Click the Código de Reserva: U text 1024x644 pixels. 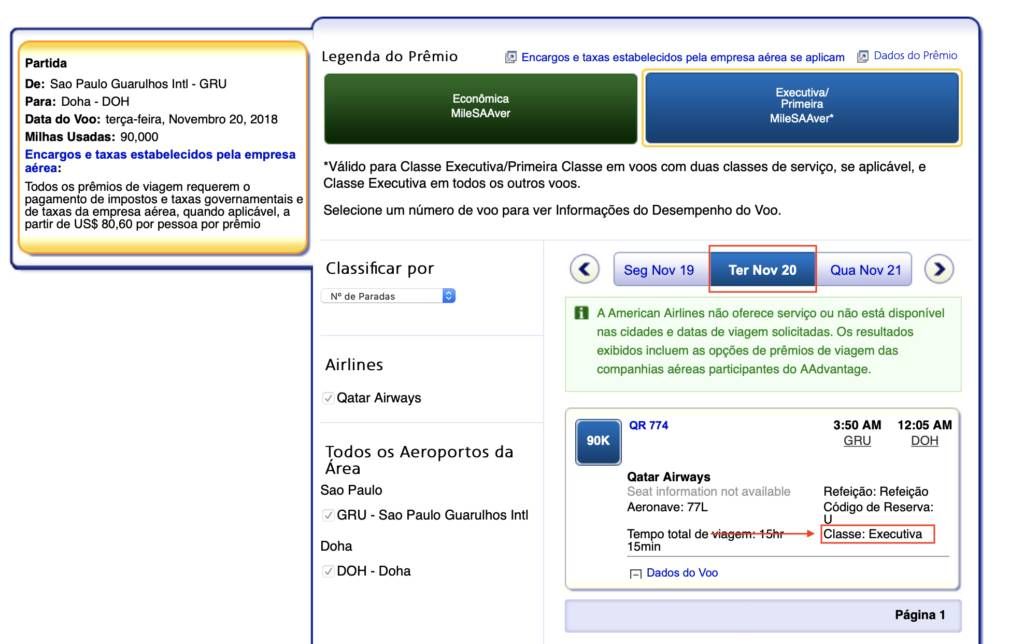click(x=878, y=513)
